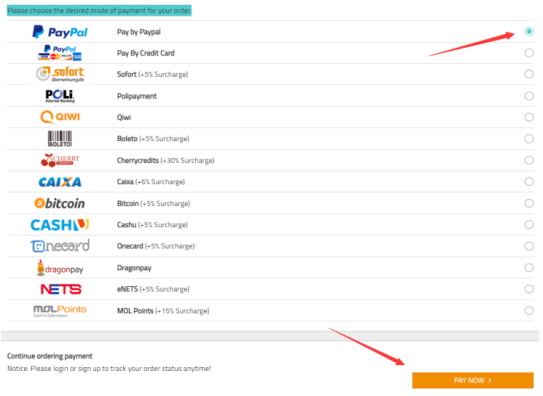This screenshot has width=543, height=396.
Task: Click the Sofort payment logo
Action: (x=60, y=74)
